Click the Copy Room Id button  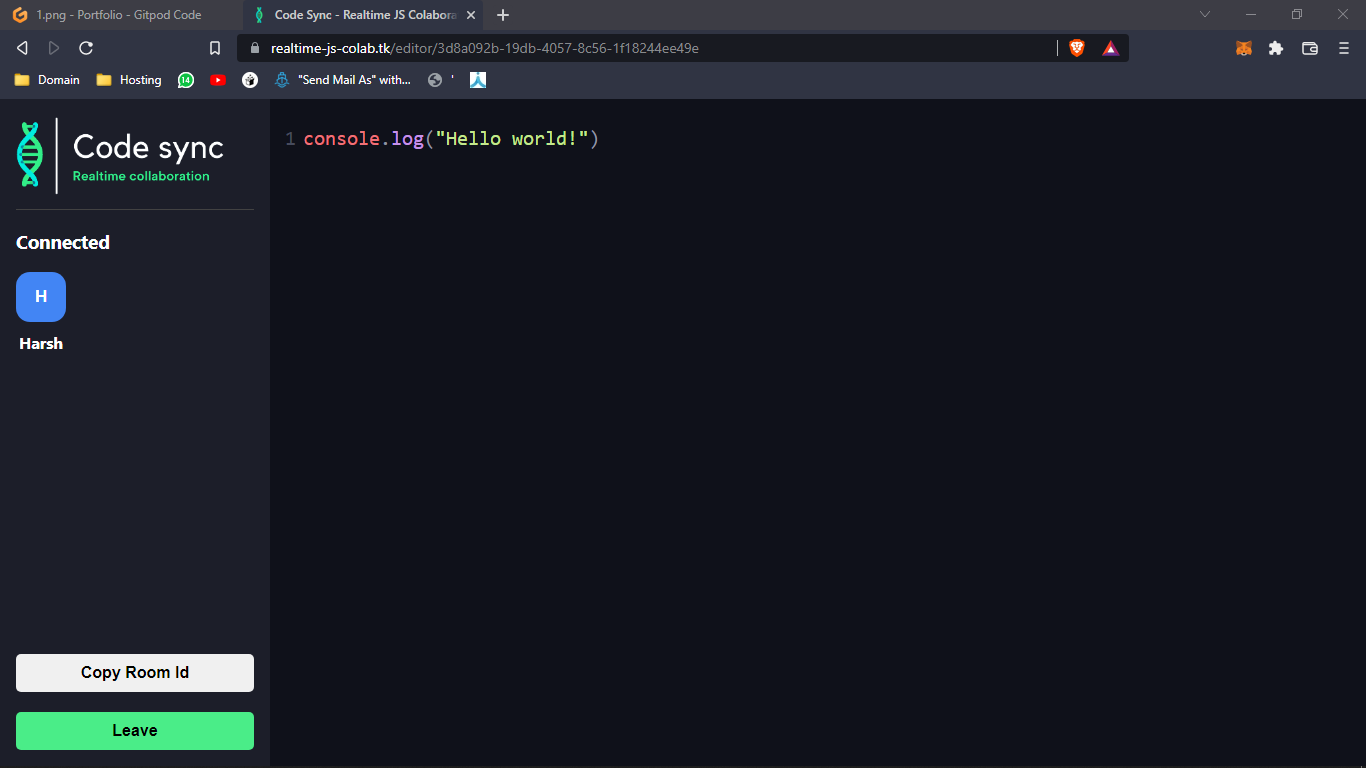pyautogui.click(x=134, y=672)
